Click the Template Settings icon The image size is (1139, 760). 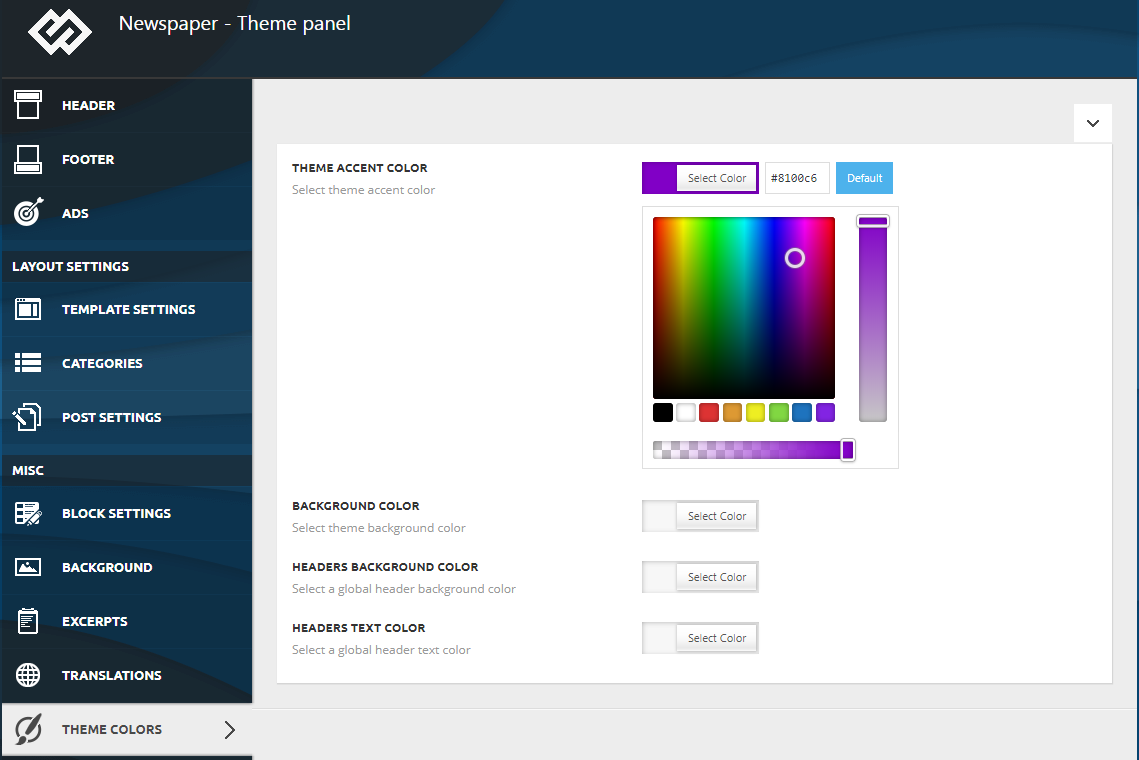coord(28,309)
